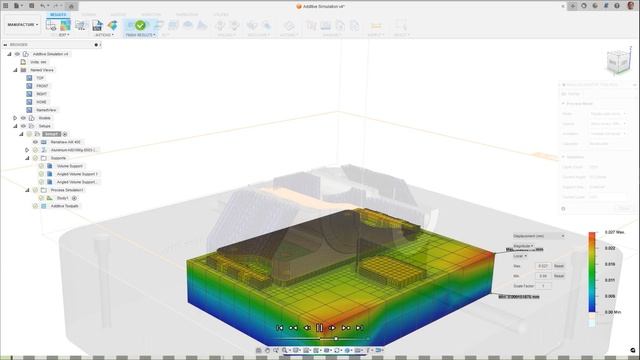Click the new tab plus icon in title bar
640x360 pixels.
[573, 6]
